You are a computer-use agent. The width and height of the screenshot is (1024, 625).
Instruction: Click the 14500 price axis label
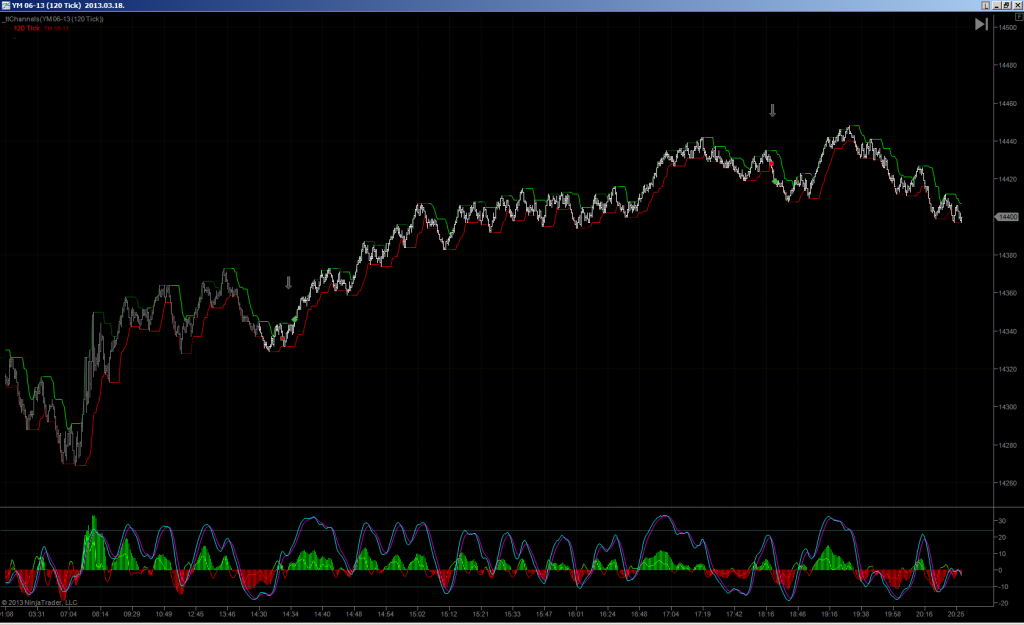tap(1007, 27)
